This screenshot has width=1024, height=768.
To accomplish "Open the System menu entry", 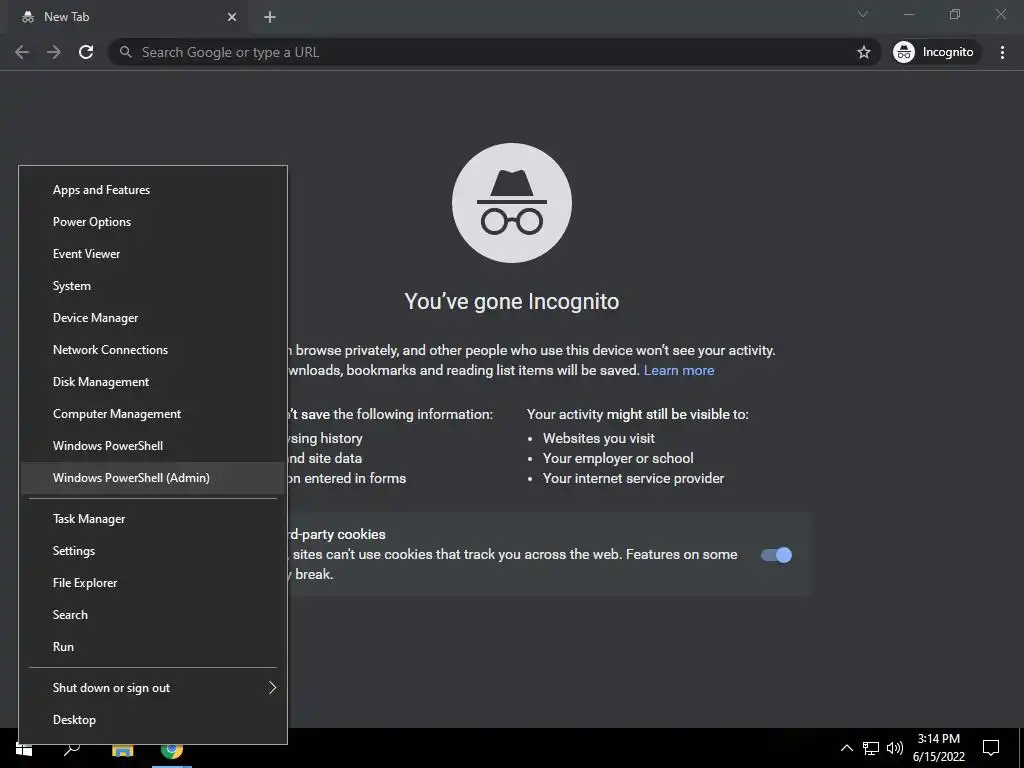I will tap(153, 286).
